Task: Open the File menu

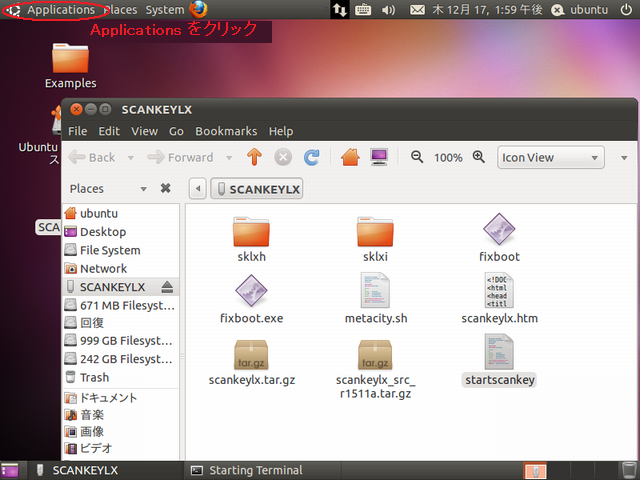Action: 78,131
